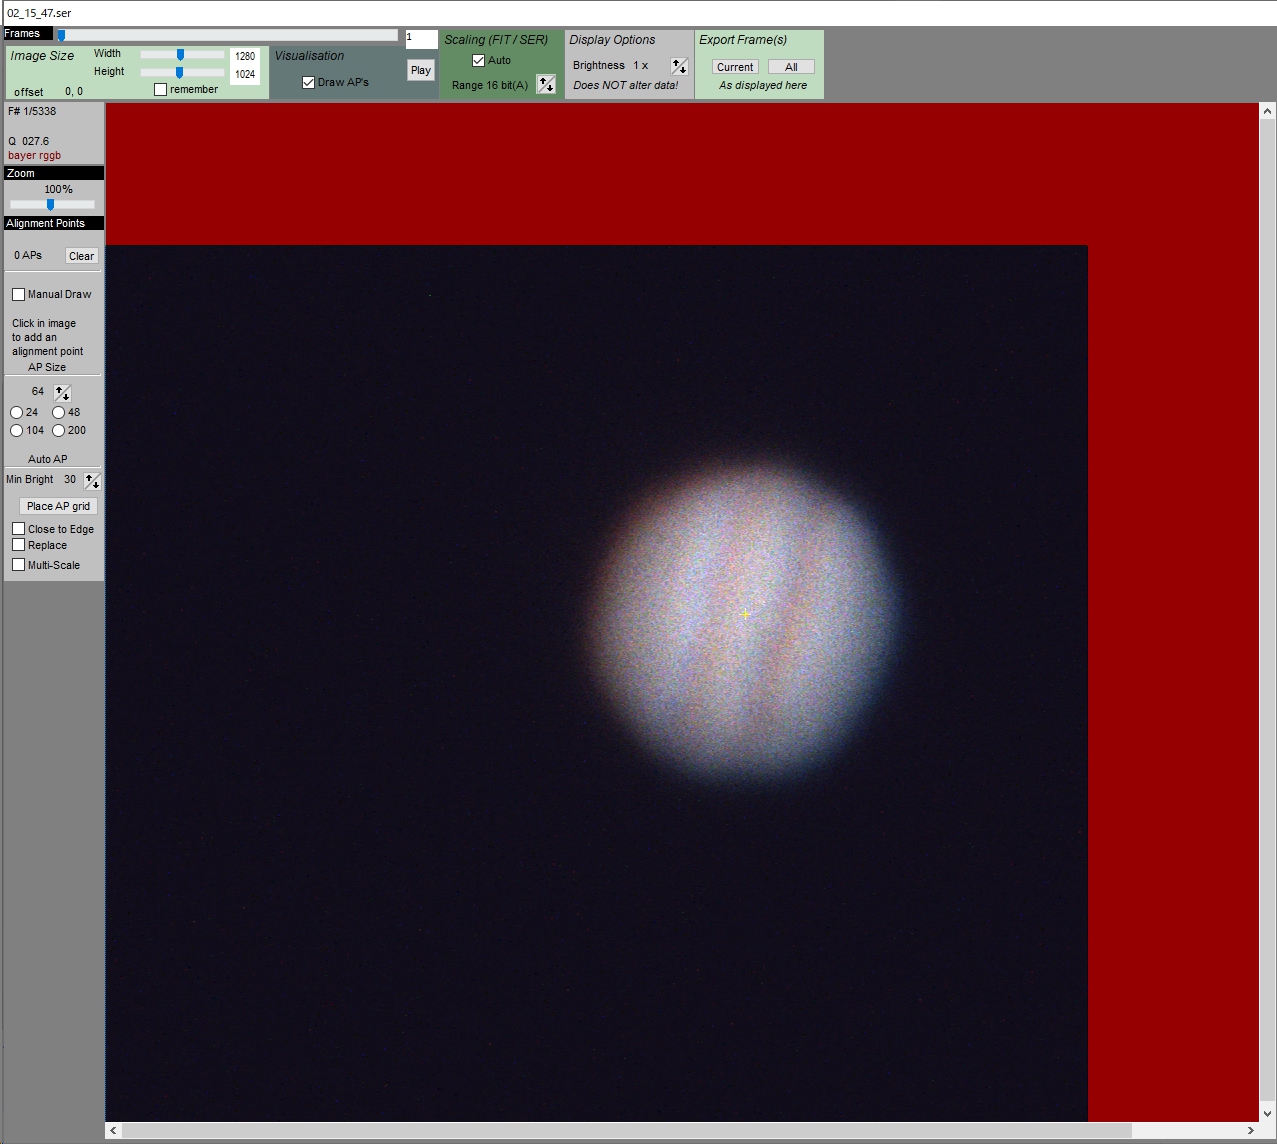Click the horizontal scrollbar right arrow
The width and height of the screenshot is (1277, 1144).
(x=1251, y=1130)
